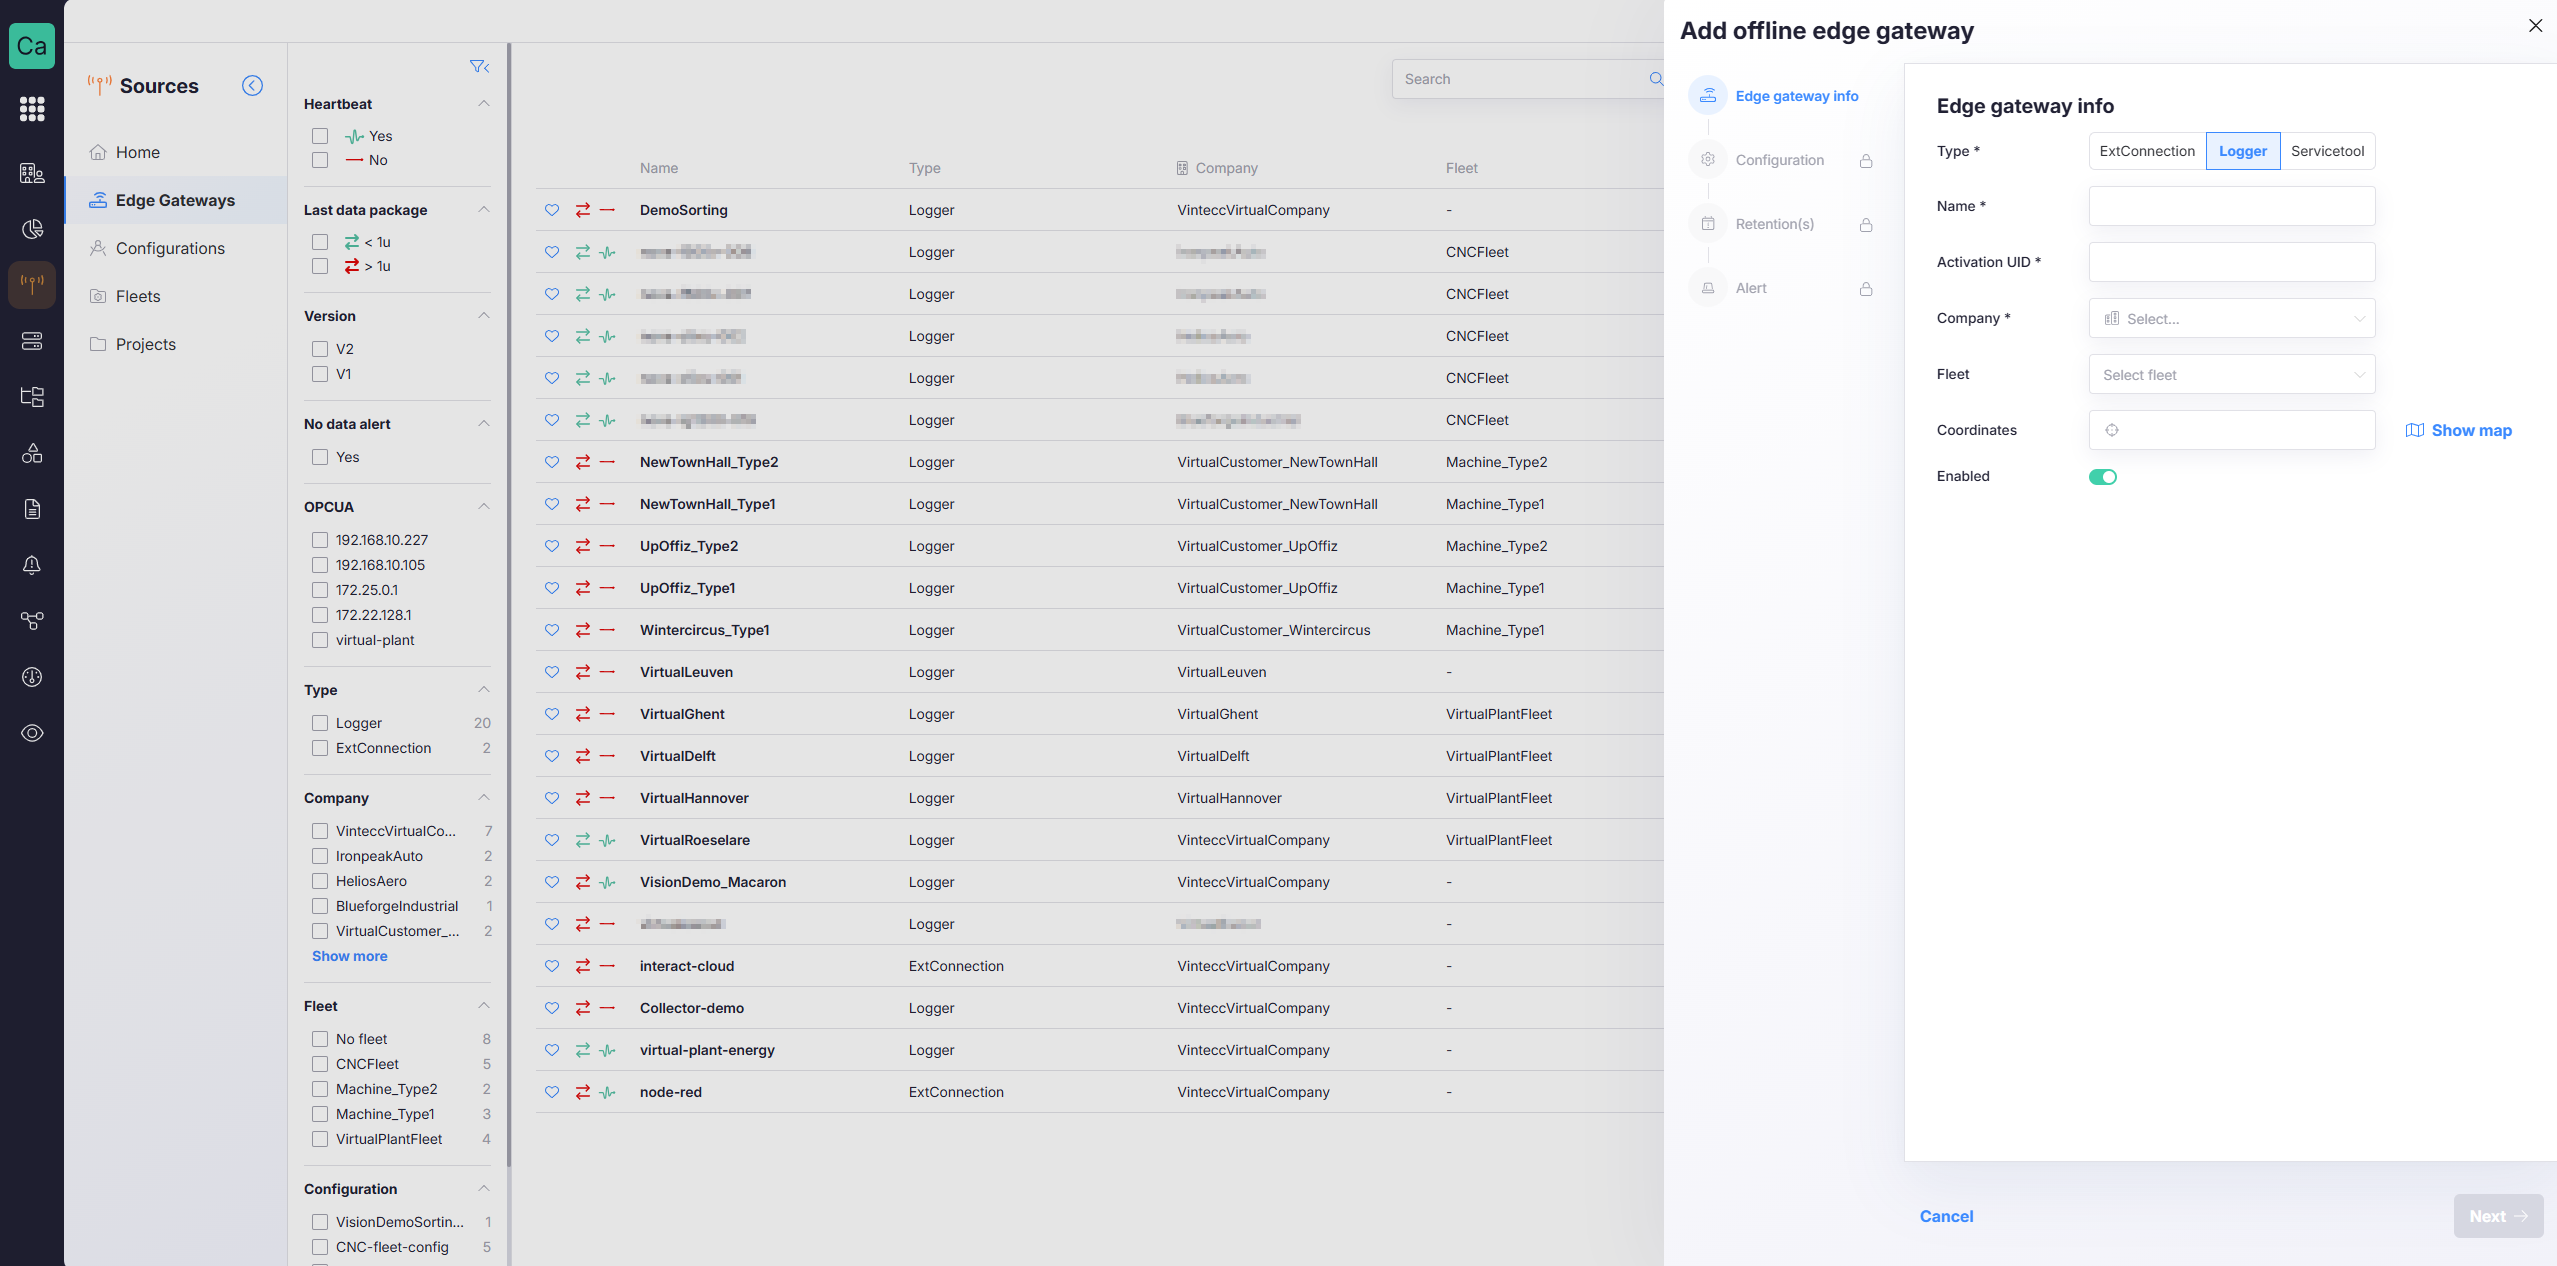Check the 192.168.10.227 OPCUA filter
Viewport: 2557px width, 1266px height.
[x=320, y=540]
